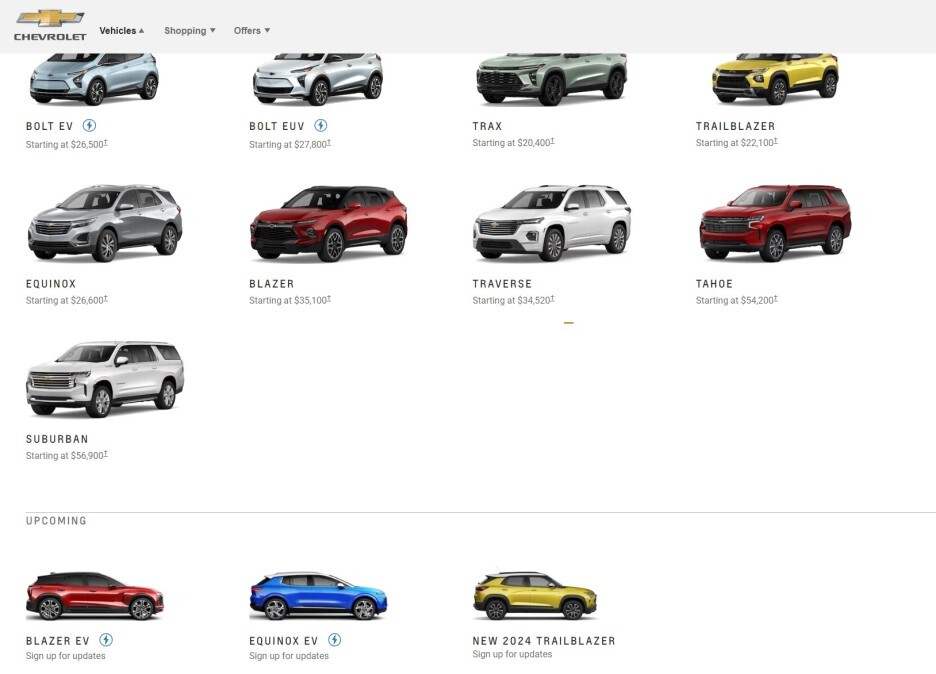Click the Tahoe 'Starting at $54,200' price
The width and height of the screenshot is (936, 674).
737,300
